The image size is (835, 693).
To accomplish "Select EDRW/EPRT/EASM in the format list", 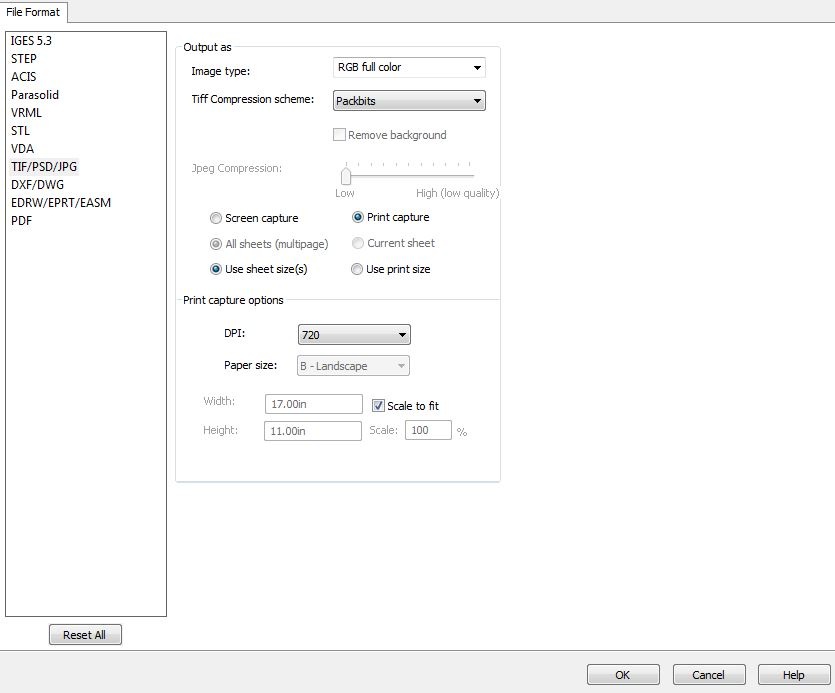I will 61,203.
